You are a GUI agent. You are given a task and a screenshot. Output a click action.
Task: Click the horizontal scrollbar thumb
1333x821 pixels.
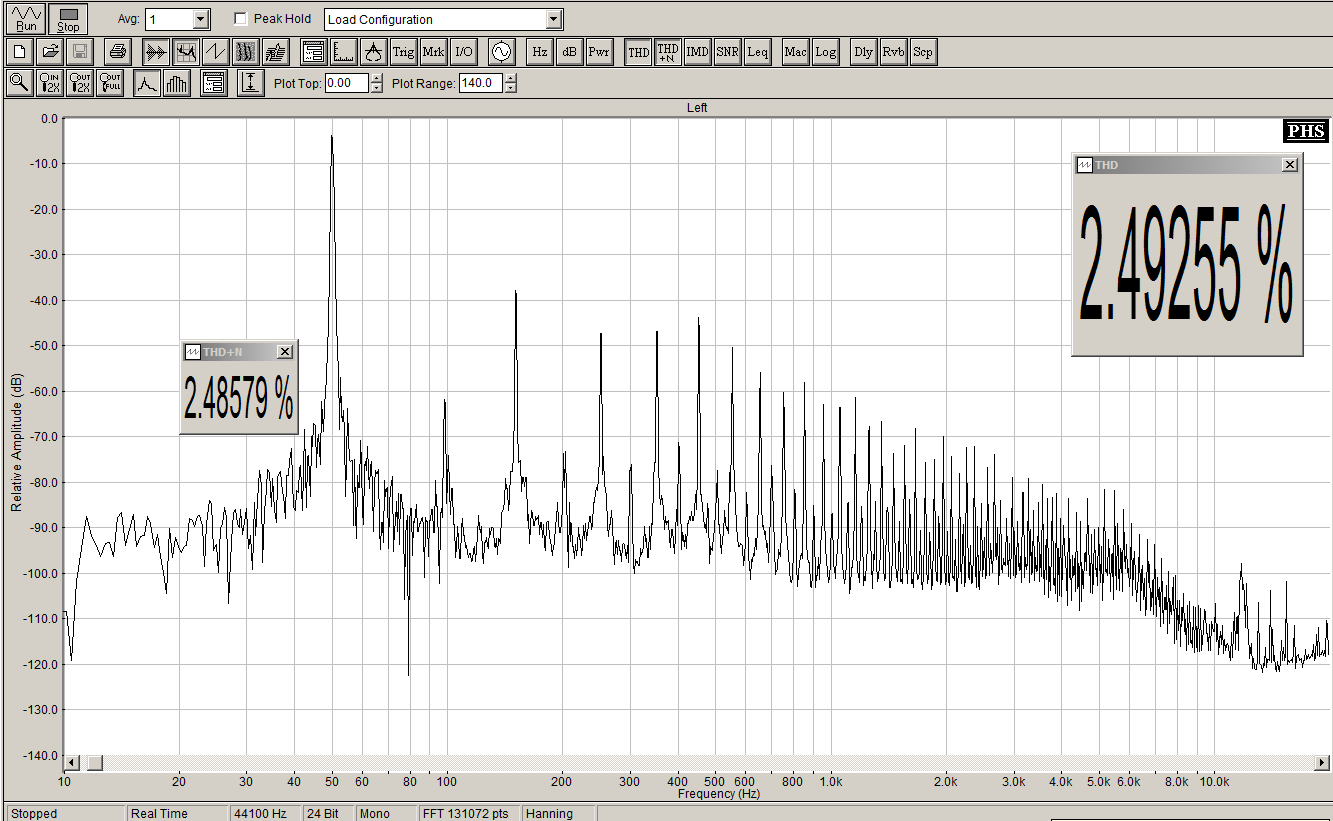pos(95,763)
